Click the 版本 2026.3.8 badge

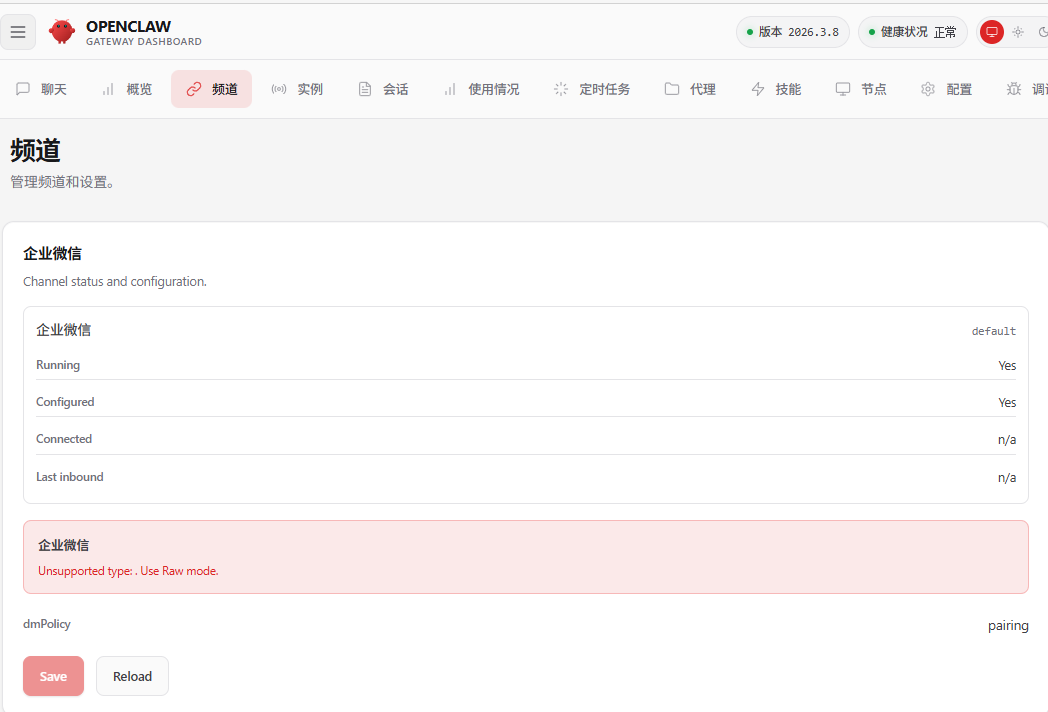(x=793, y=32)
